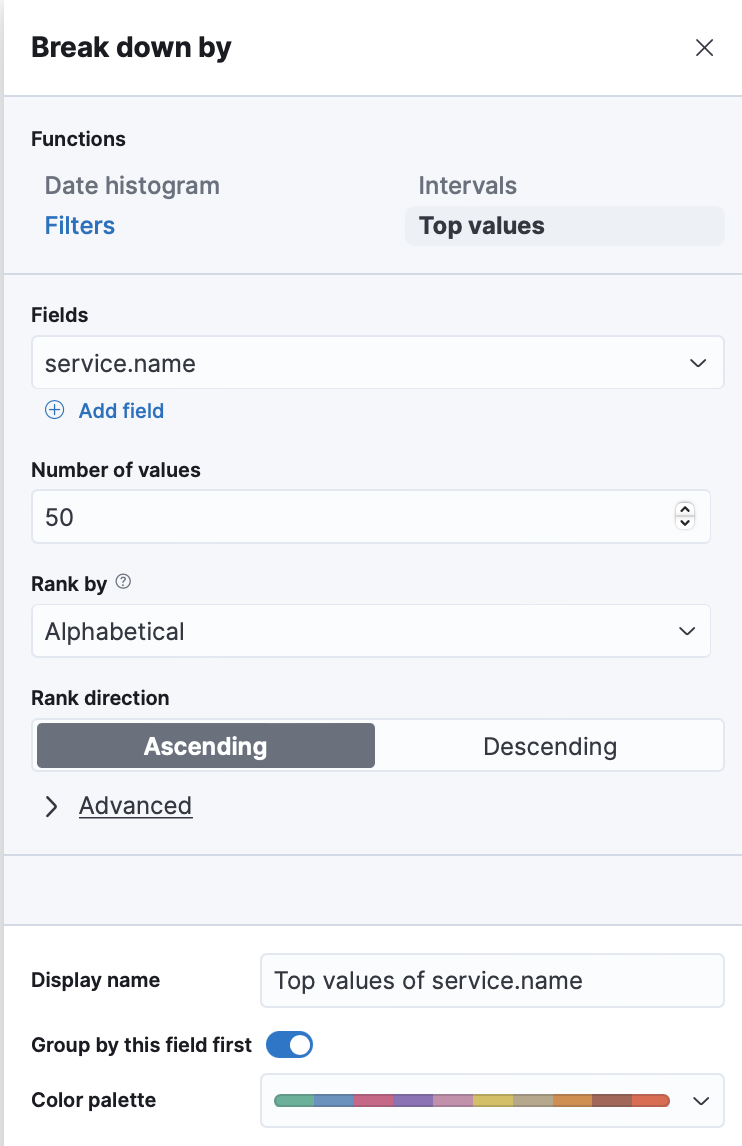Image resolution: width=742 pixels, height=1146 pixels.
Task: Choose the Filters function
Action: click(80, 226)
